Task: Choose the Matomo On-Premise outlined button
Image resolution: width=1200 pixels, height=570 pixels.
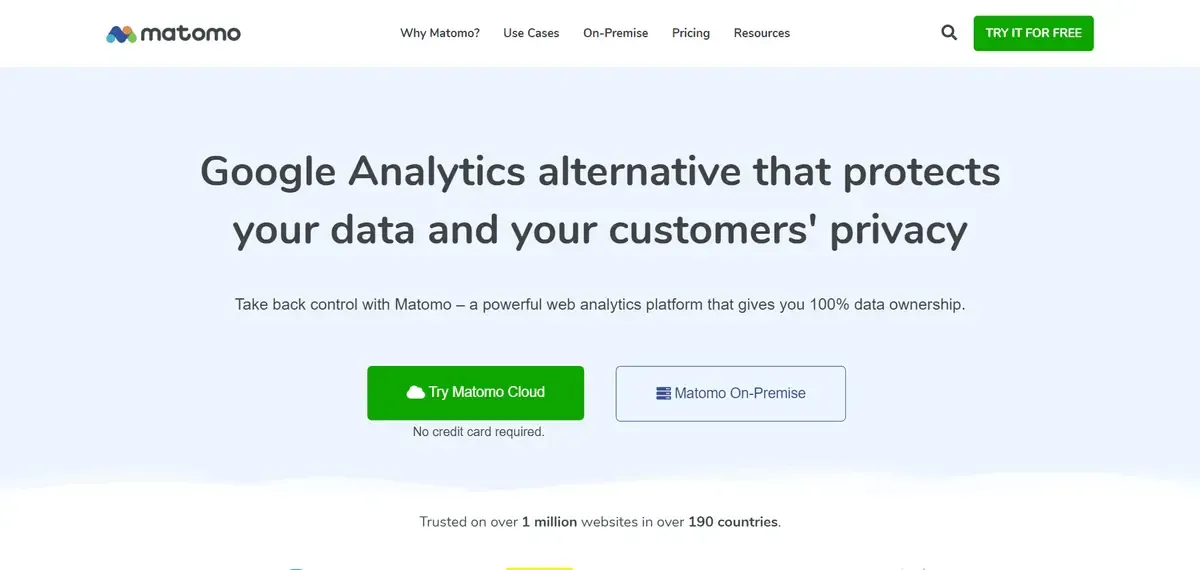Action: click(x=731, y=393)
